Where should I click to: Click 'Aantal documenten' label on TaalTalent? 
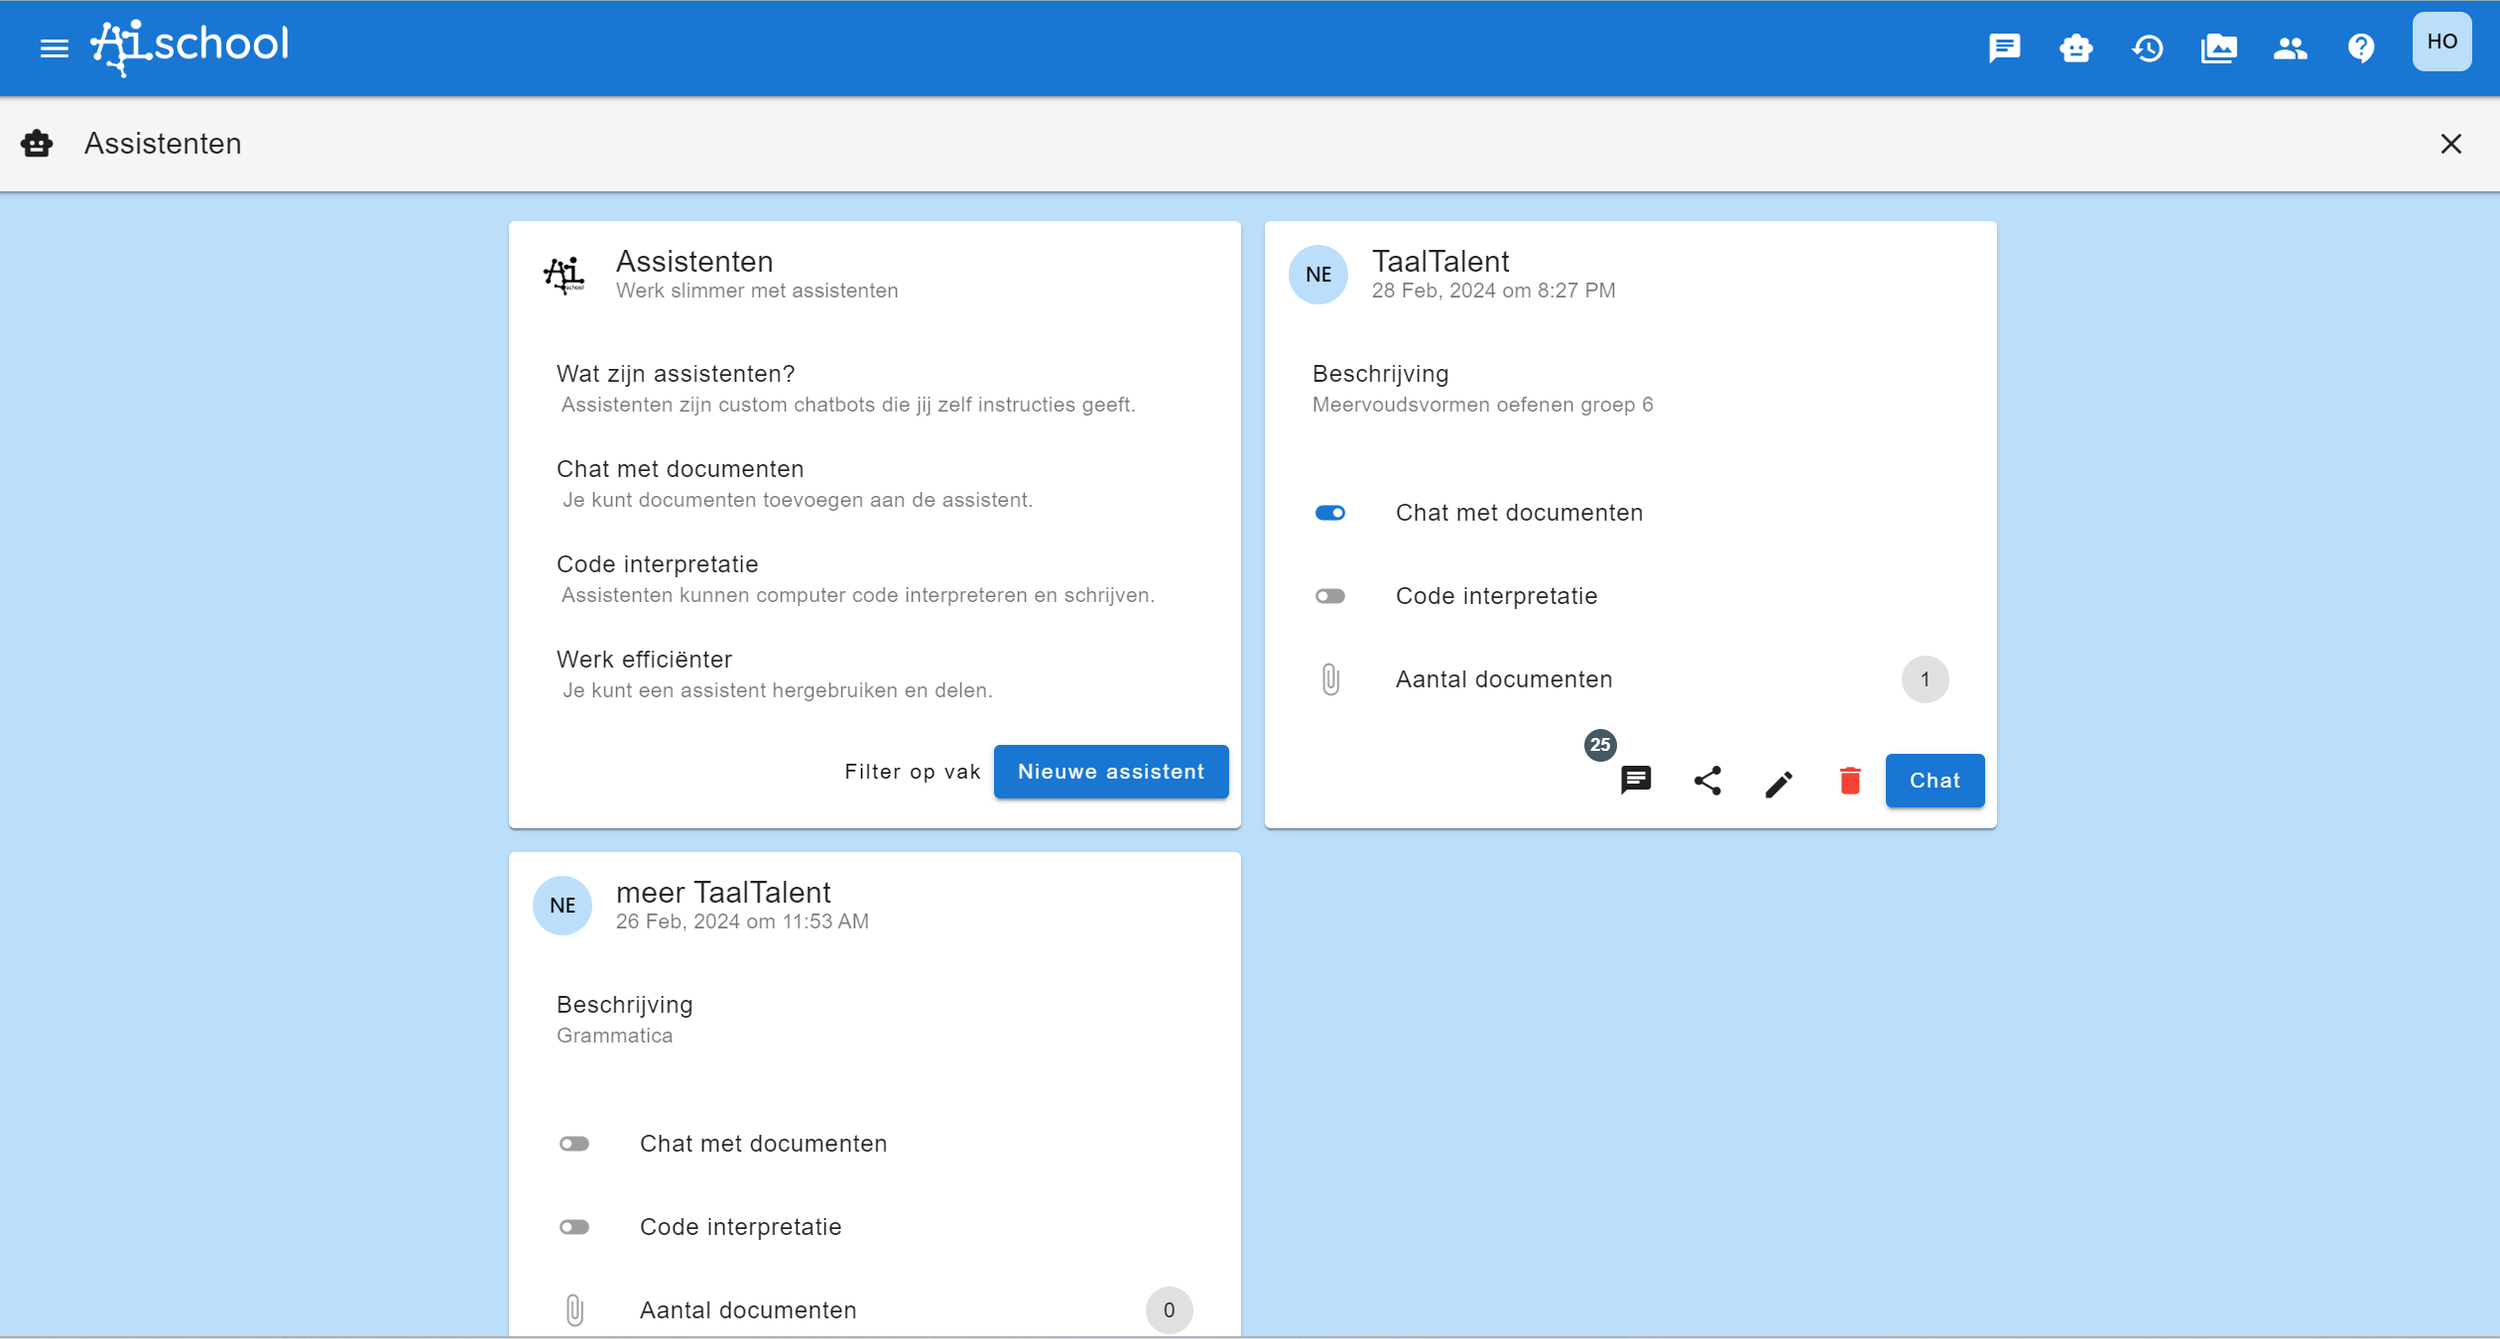pyautogui.click(x=1504, y=680)
